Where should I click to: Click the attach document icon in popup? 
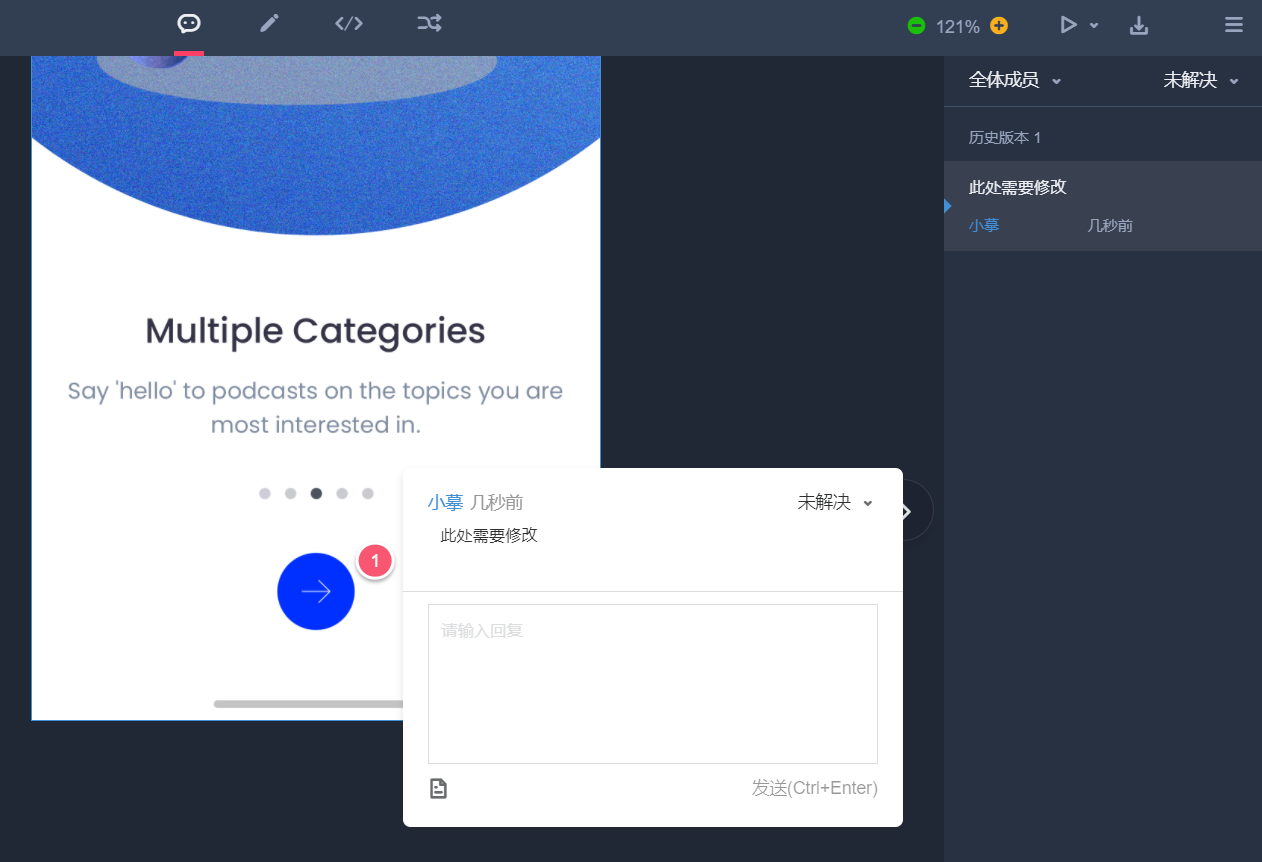coord(438,789)
